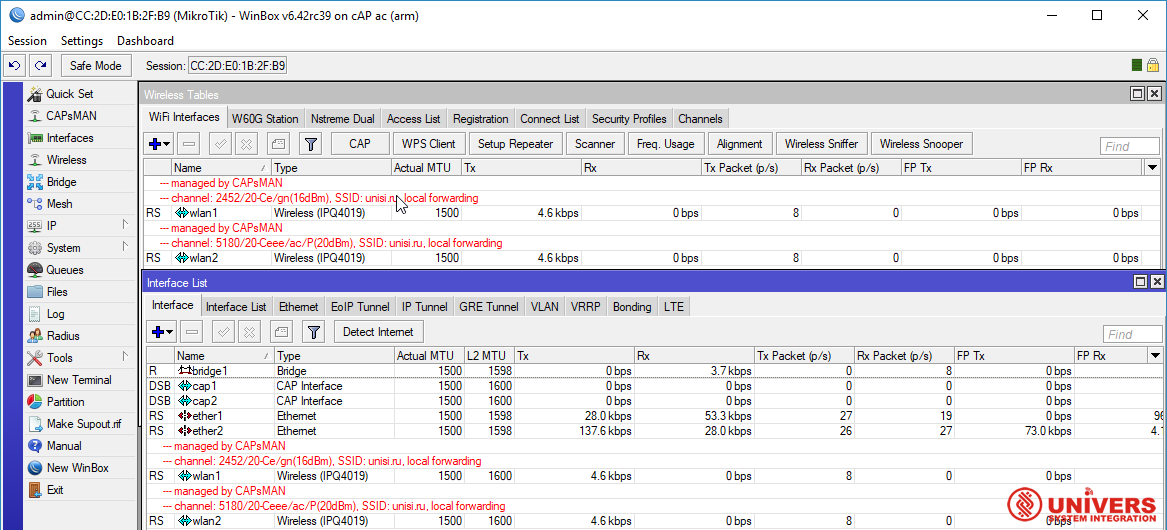Open the add (plus) dropdown in Wireless Tables
Screen dimensions: 1167x530
159,144
